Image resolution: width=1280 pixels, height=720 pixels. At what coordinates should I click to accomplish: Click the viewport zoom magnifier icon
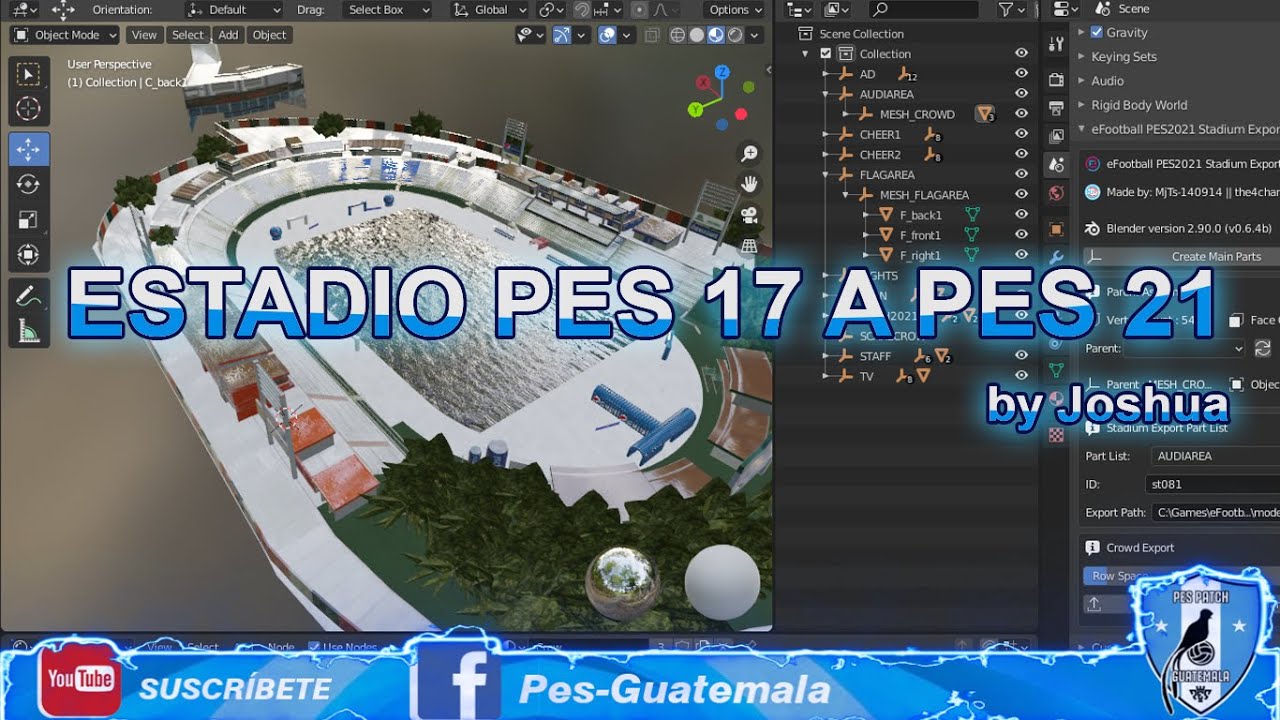click(749, 153)
